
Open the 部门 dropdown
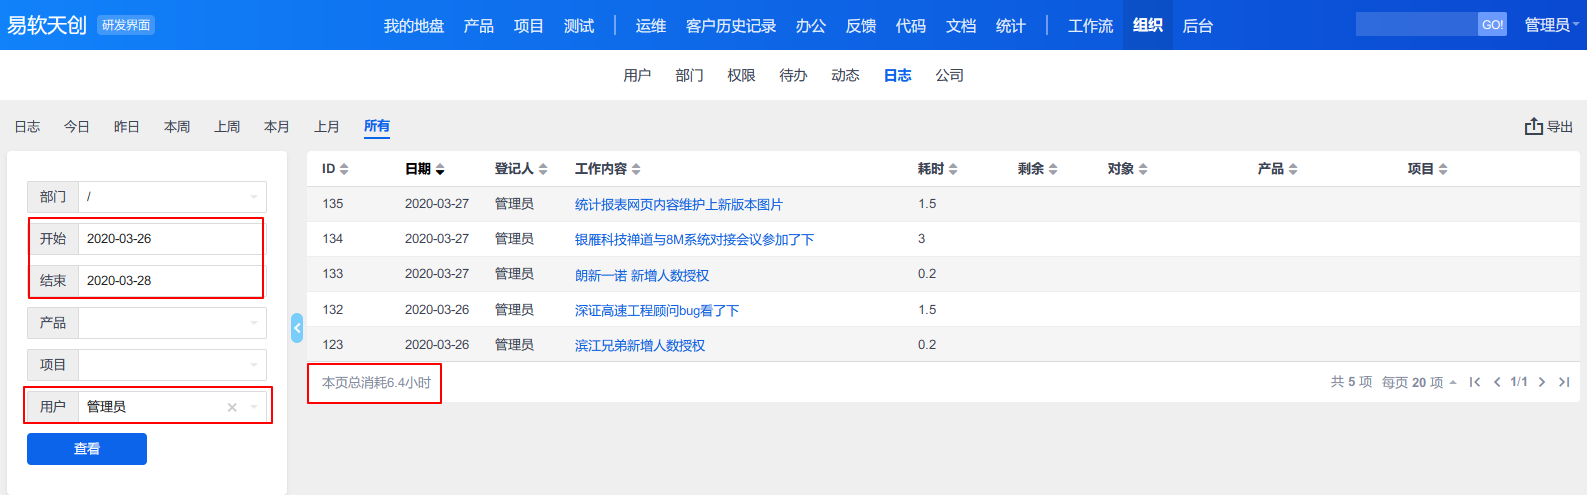(172, 197)
